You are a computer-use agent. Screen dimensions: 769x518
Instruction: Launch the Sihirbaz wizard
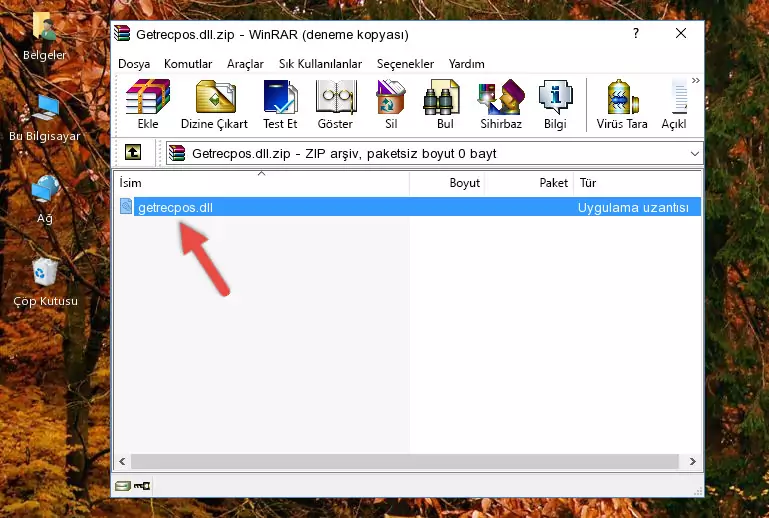point(501,104)
